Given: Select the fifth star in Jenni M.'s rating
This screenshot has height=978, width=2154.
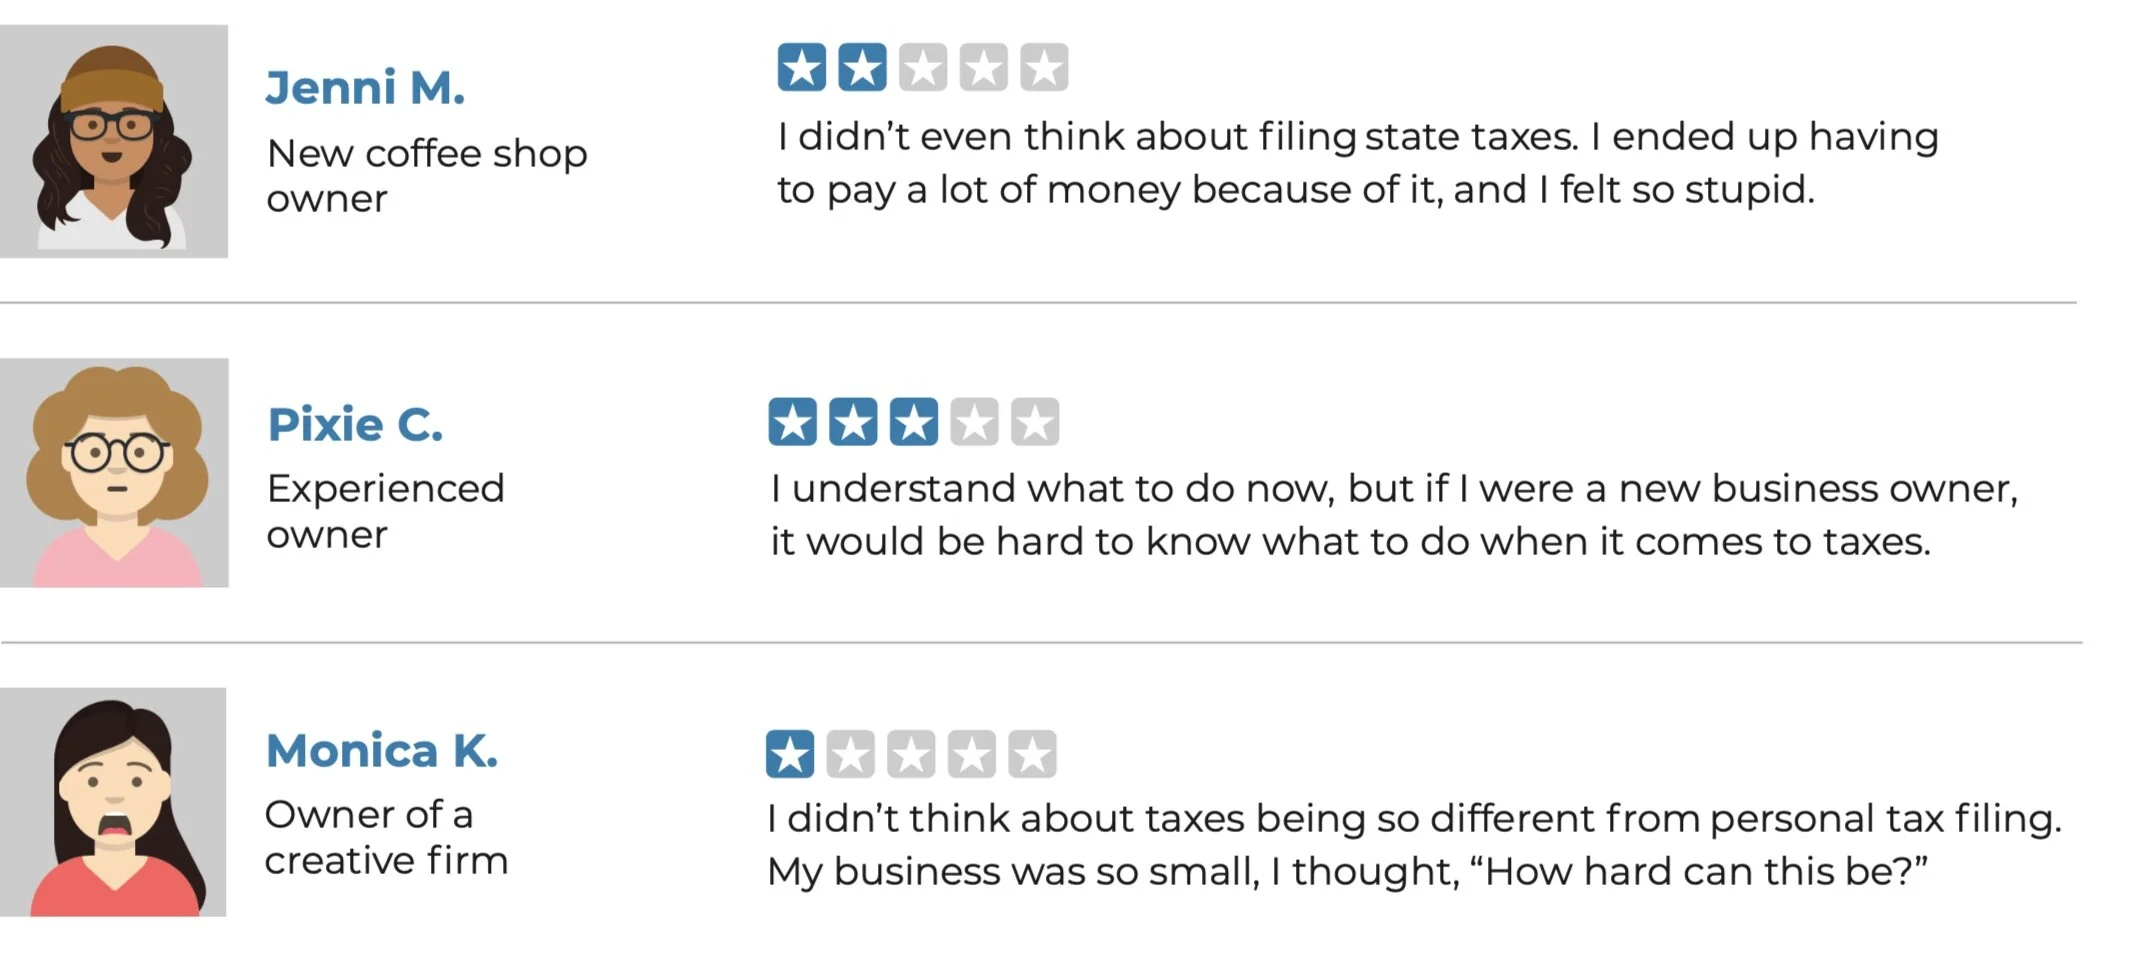Looking at the screenshot, I should coord(1044,68).
